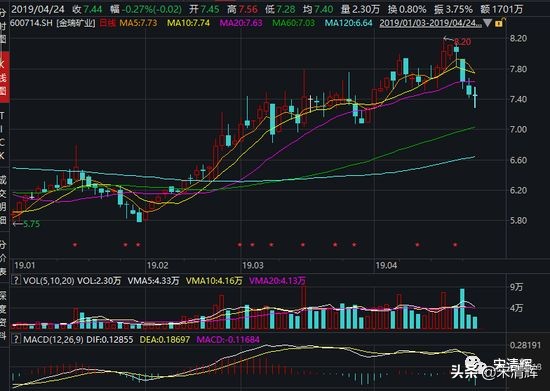
Task: Select the MA20:7.63 indicator label
Action: (x=241, y=23)
